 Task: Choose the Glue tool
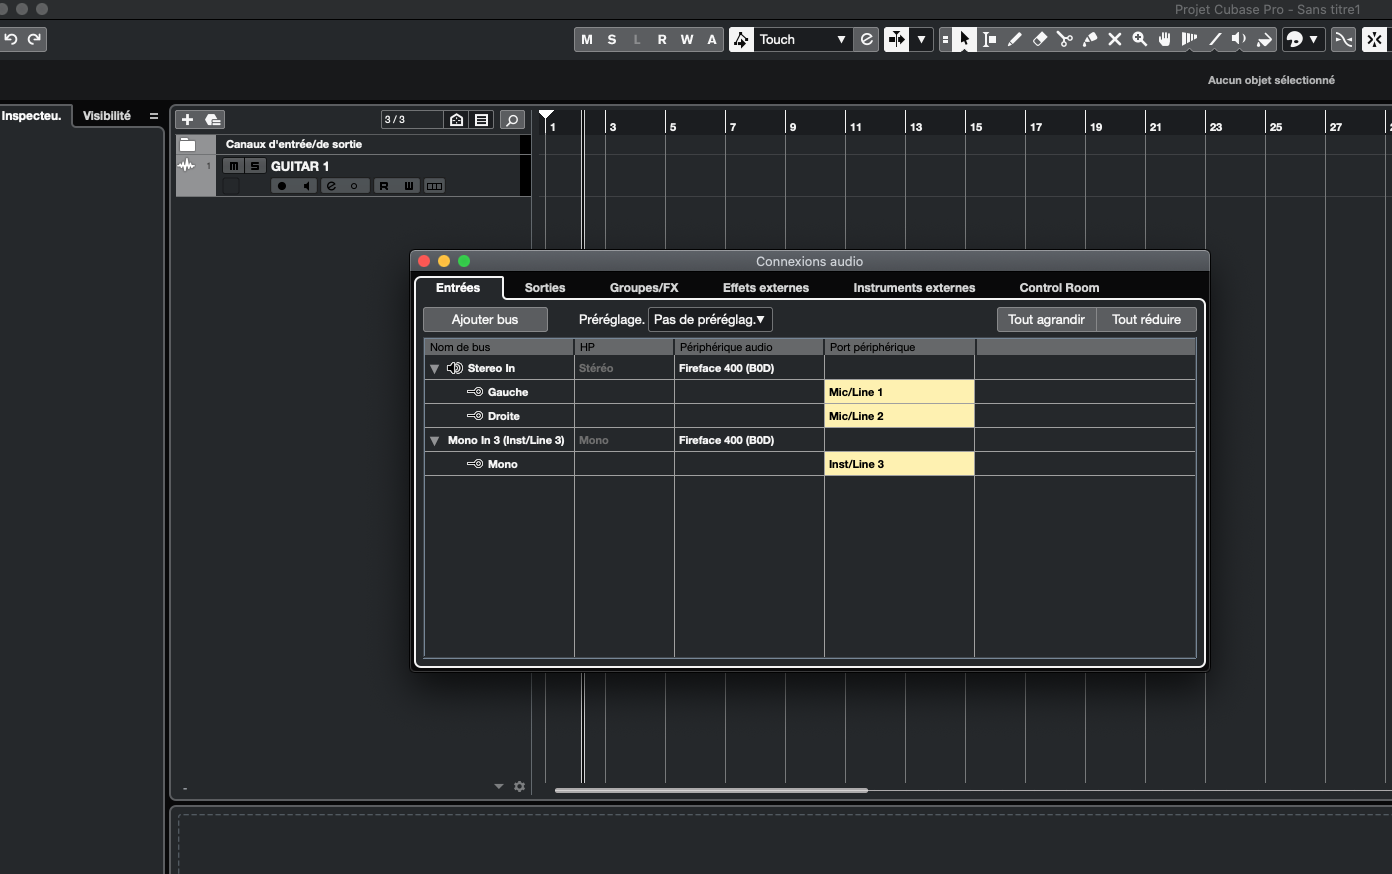click(1090, 40)
